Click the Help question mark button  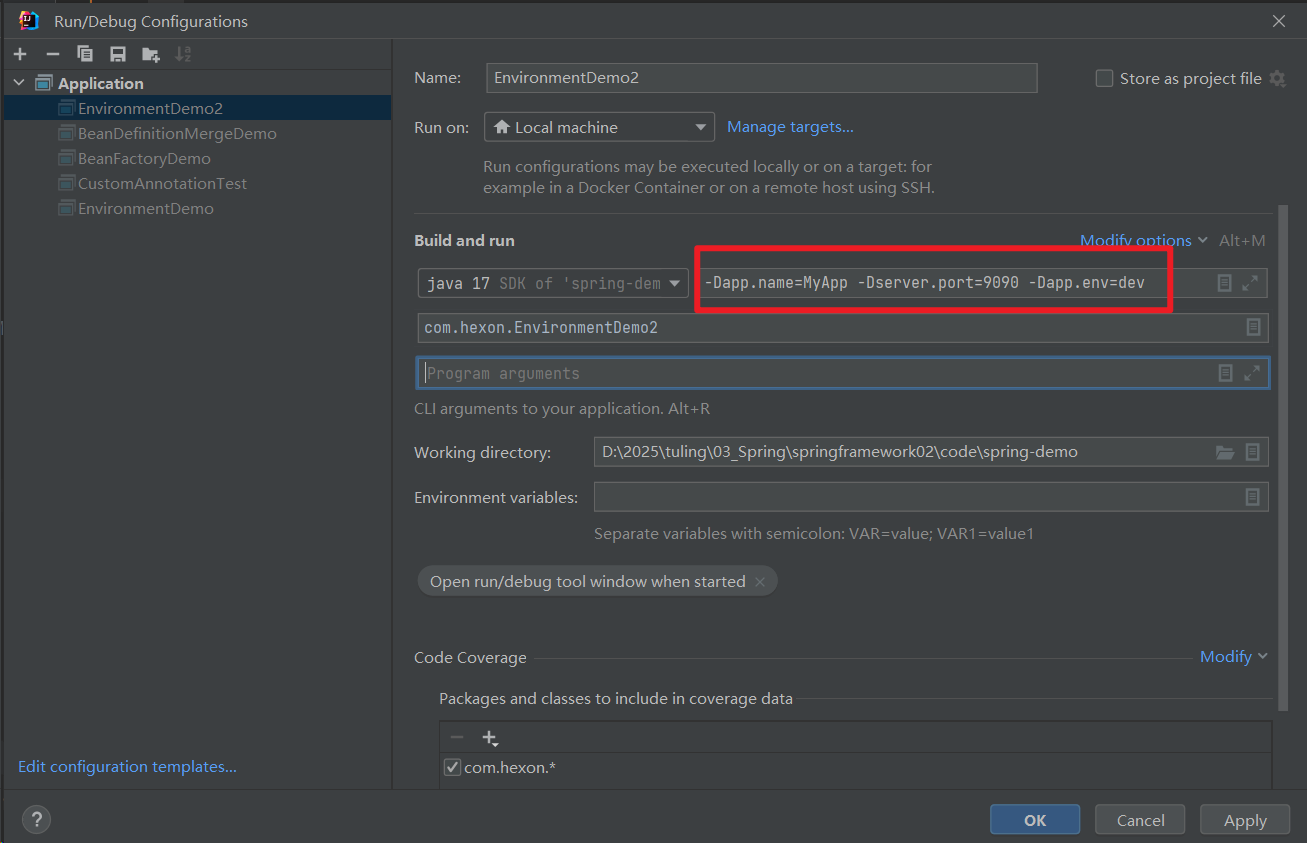[x=36, y=820]
